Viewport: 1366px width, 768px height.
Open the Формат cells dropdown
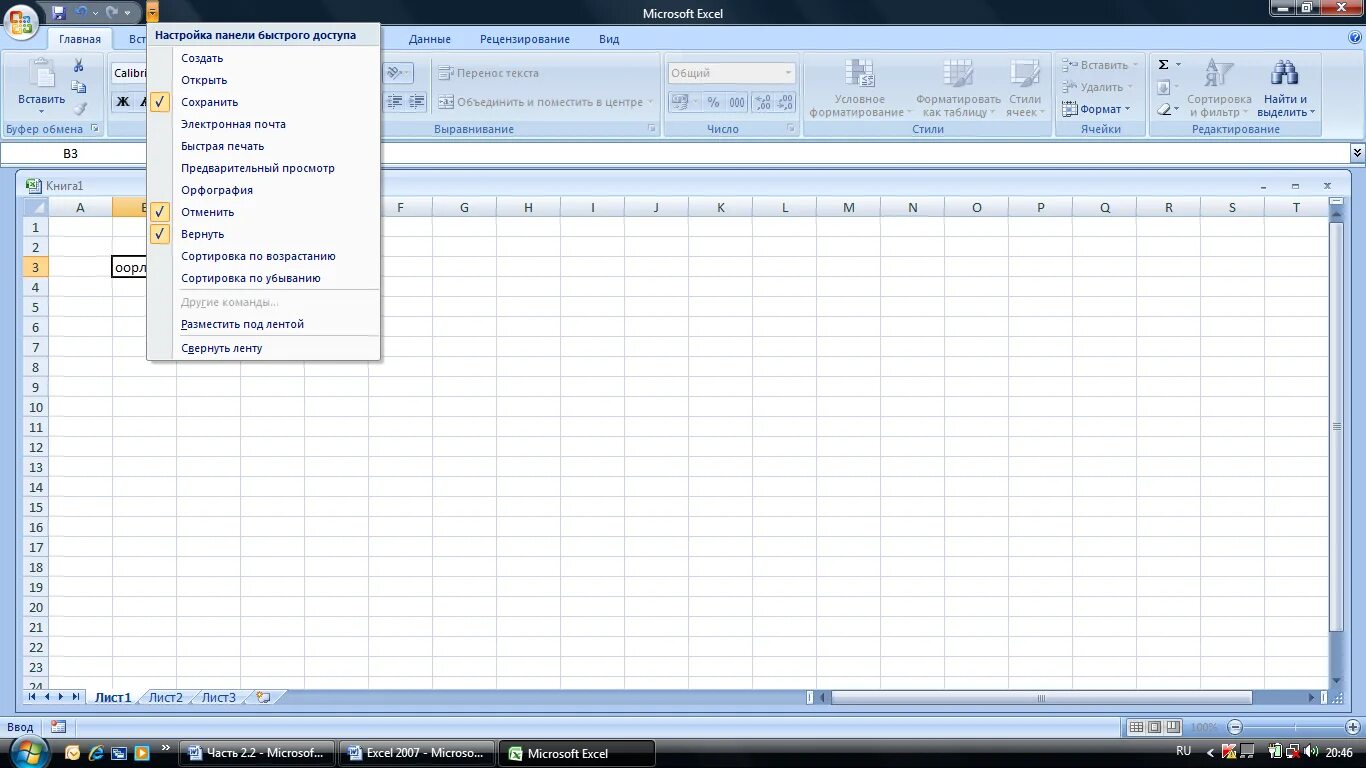coord(1097,109)
